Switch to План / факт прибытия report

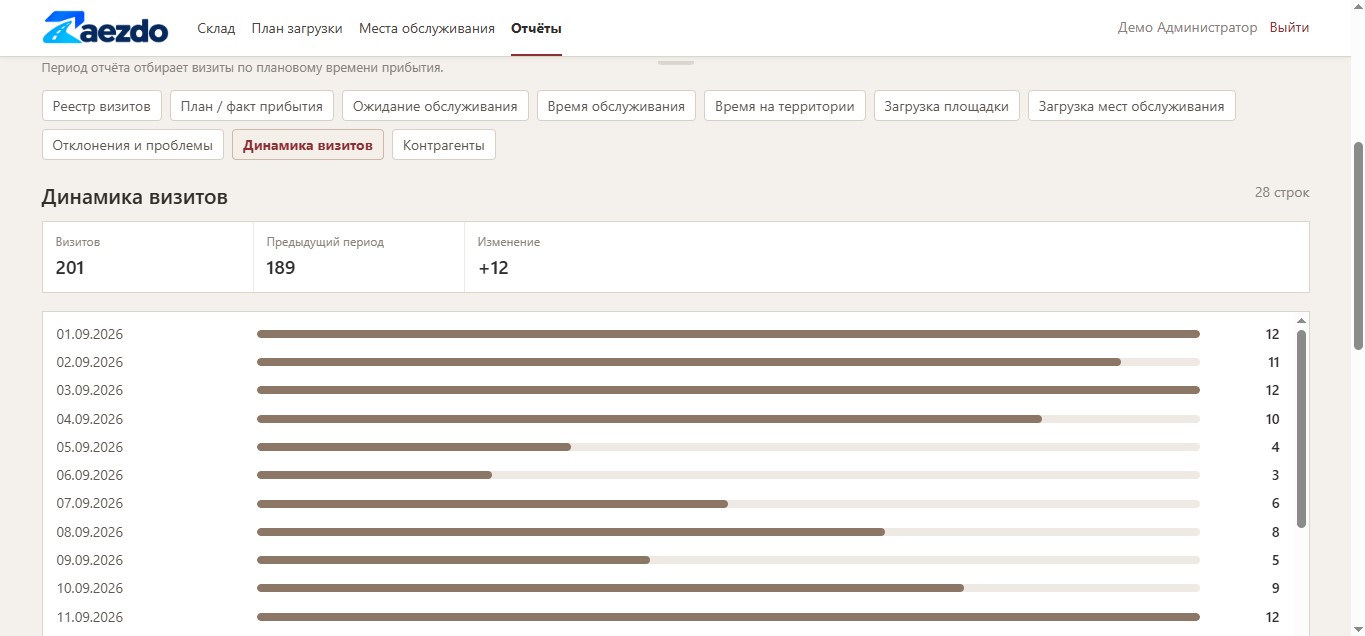point(252,106)
